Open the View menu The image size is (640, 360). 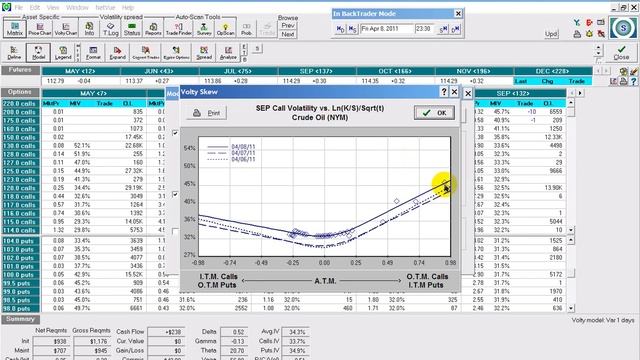click(53, 7)
